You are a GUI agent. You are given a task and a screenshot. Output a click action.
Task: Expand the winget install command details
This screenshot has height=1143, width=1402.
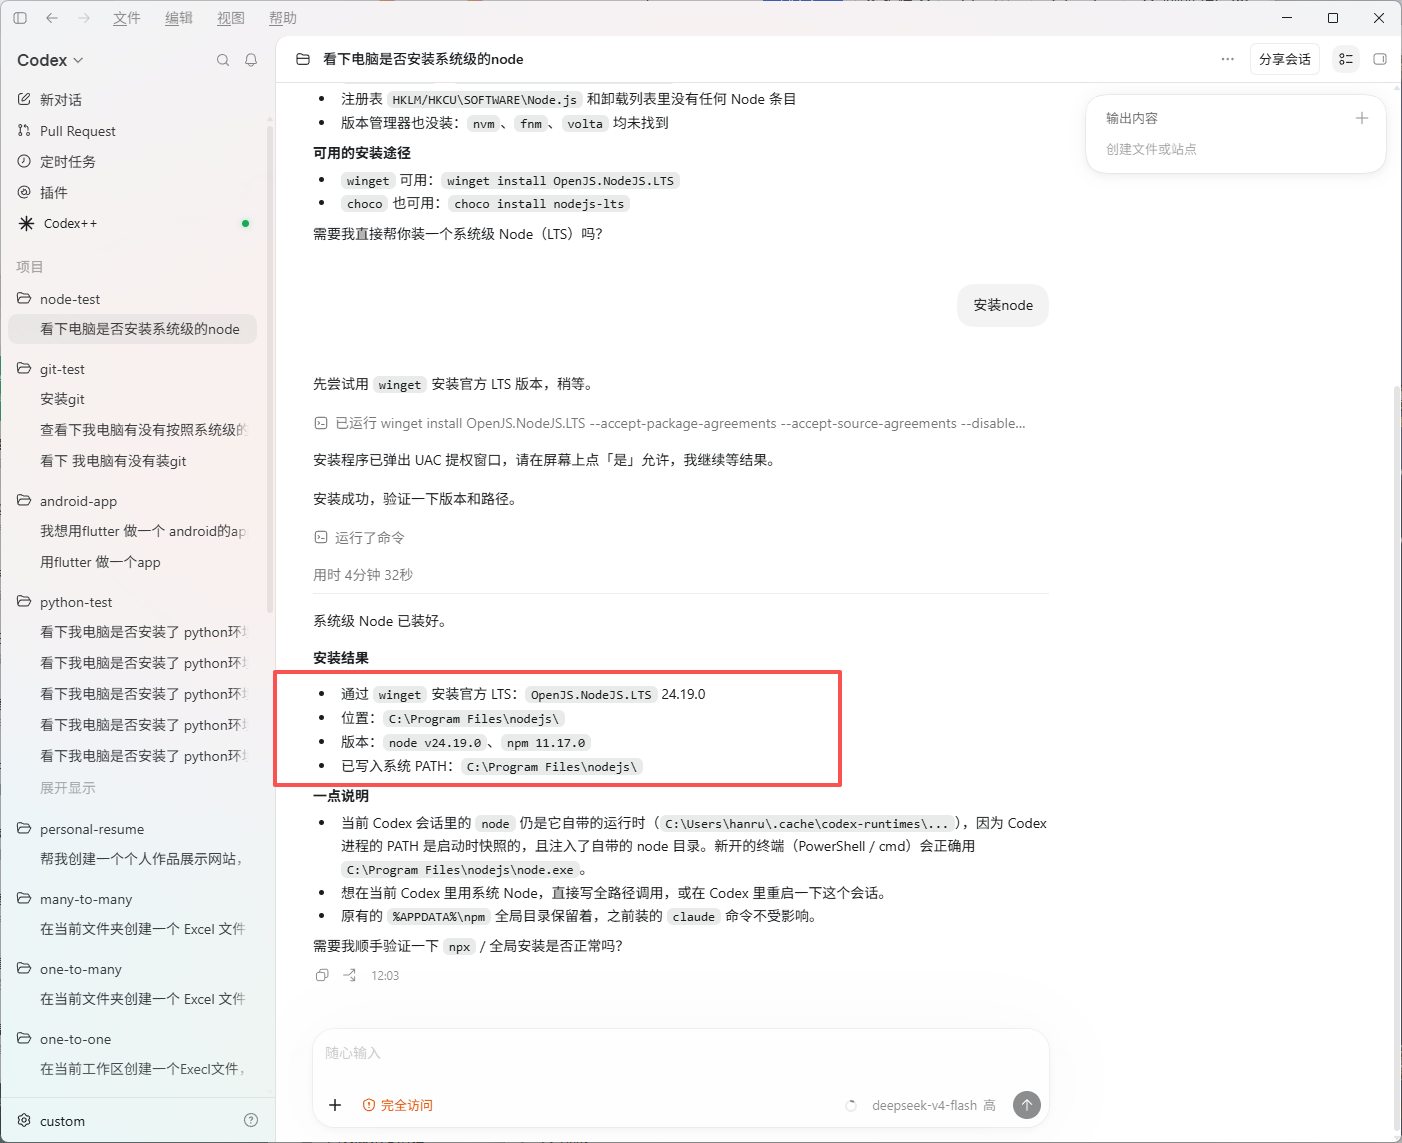tap(670, 424)
